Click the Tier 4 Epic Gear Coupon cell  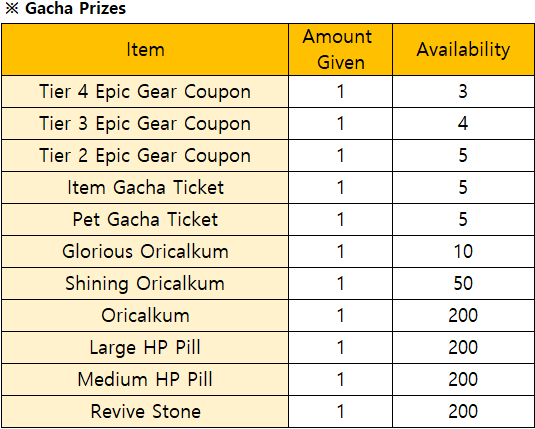(145, 91)
